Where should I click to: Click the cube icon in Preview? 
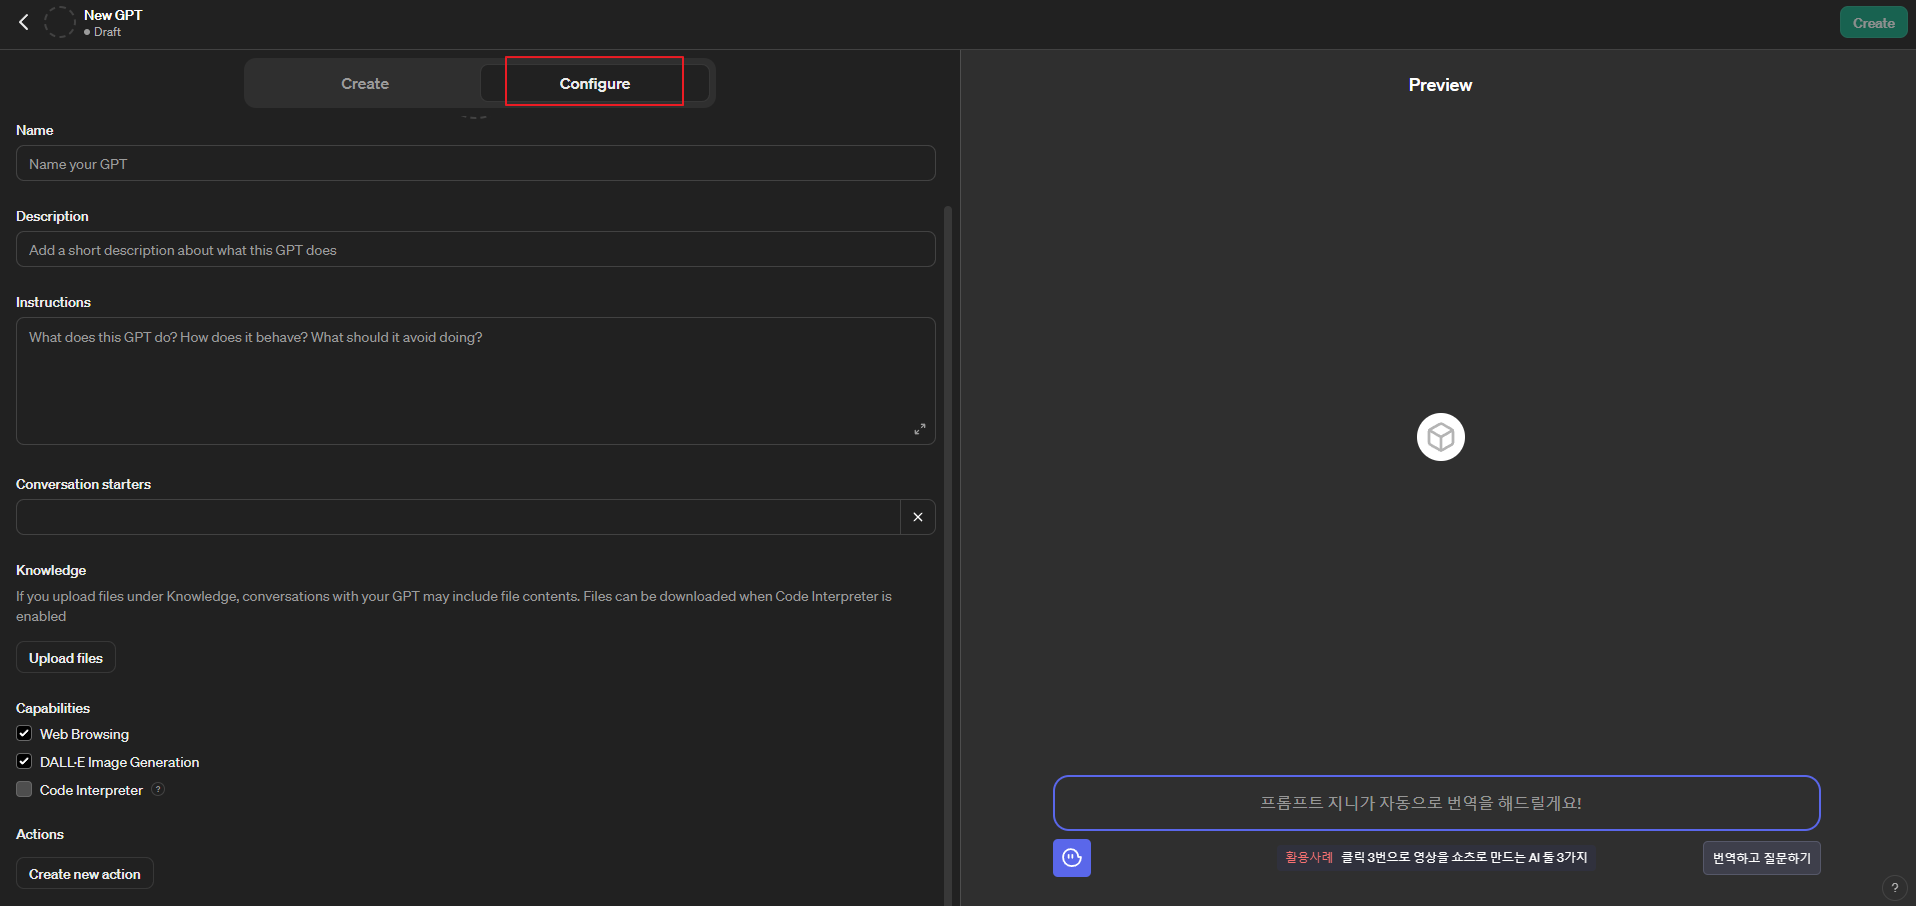click(x=1440, y=437)
